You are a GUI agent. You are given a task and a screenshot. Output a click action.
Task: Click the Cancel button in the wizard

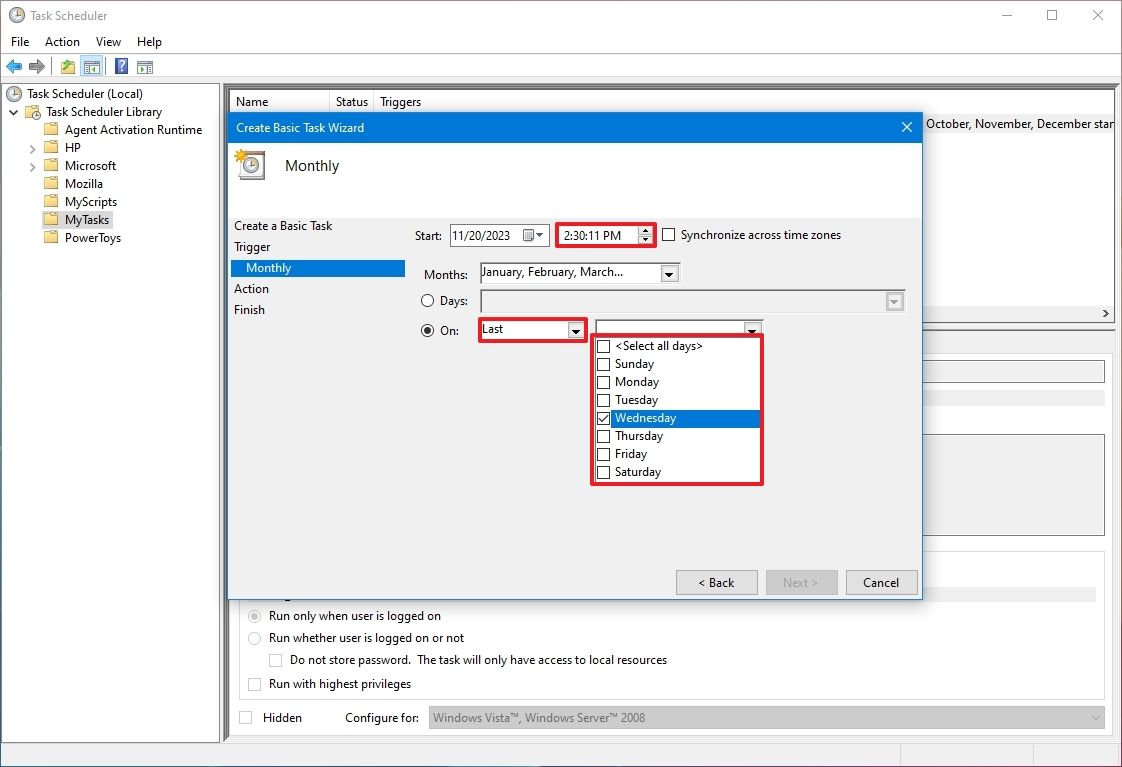[880, 582]
